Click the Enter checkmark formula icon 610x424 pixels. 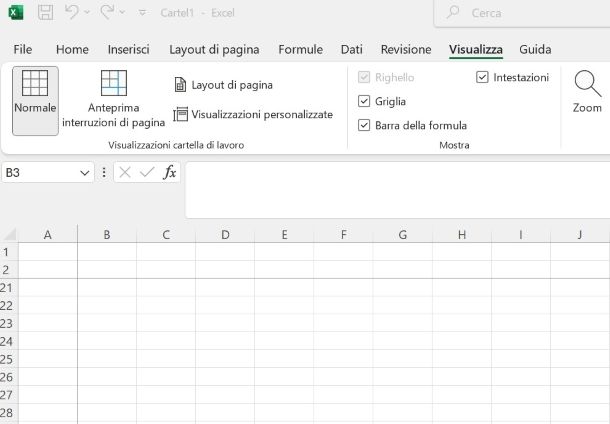pyautogui.click(x=147, y=172)
